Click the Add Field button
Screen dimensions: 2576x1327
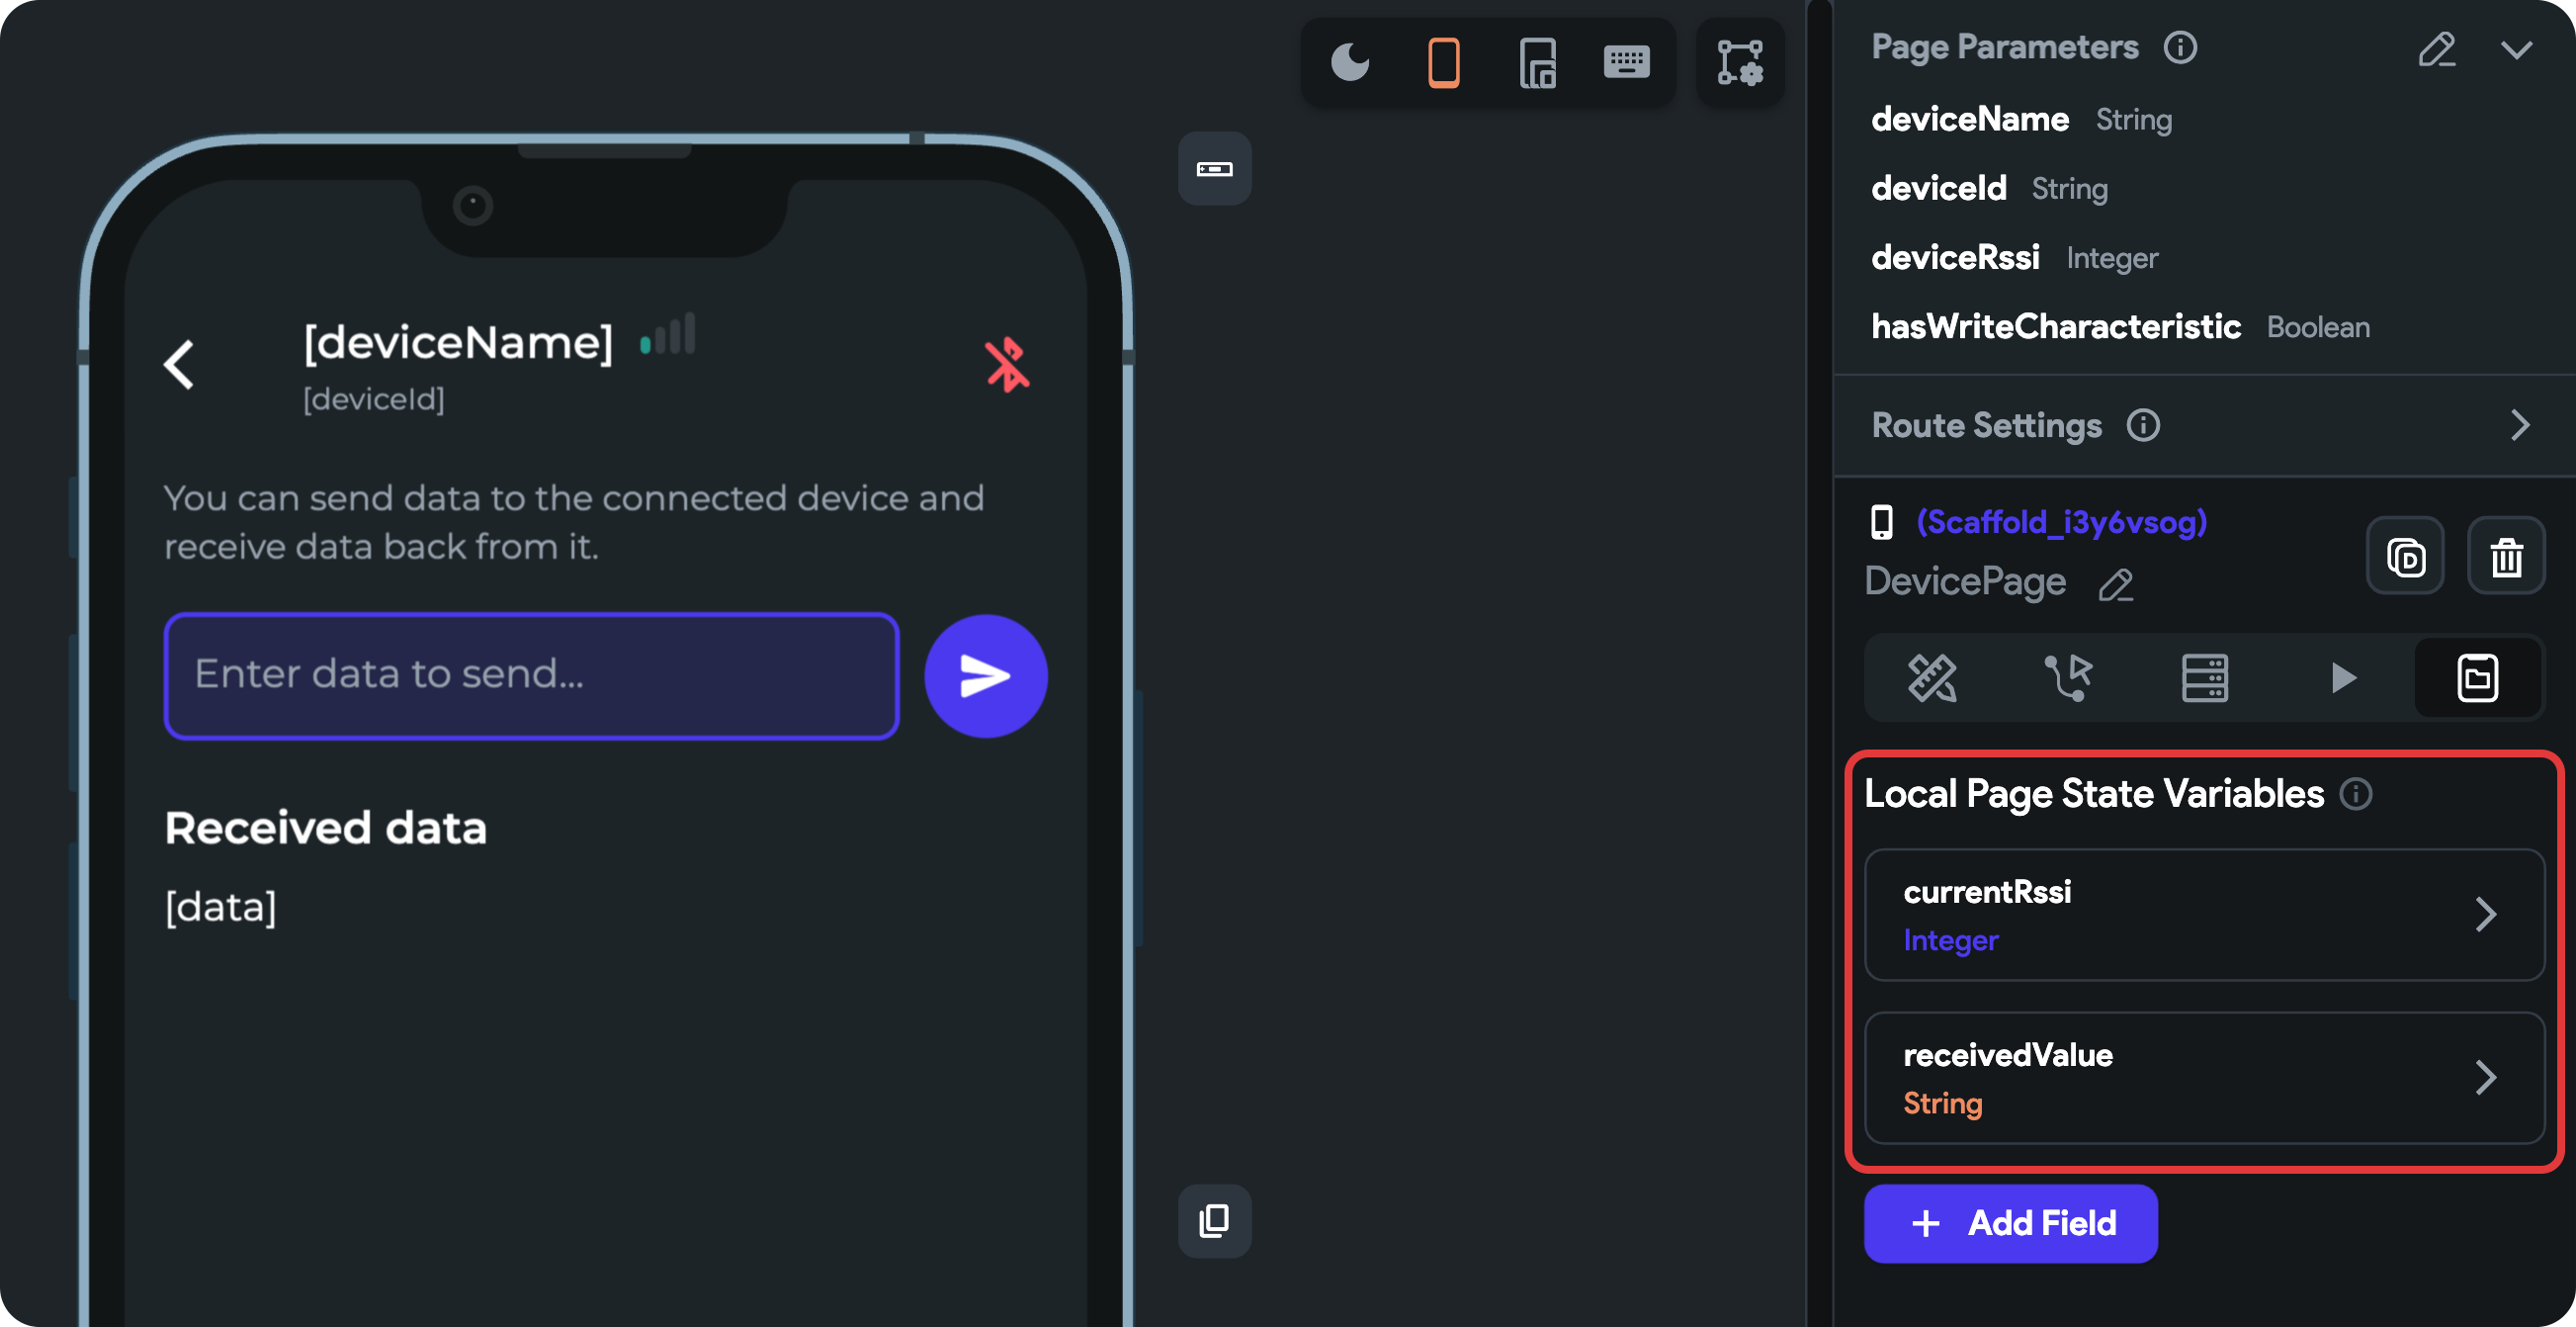click(x=2010, y=1223)
